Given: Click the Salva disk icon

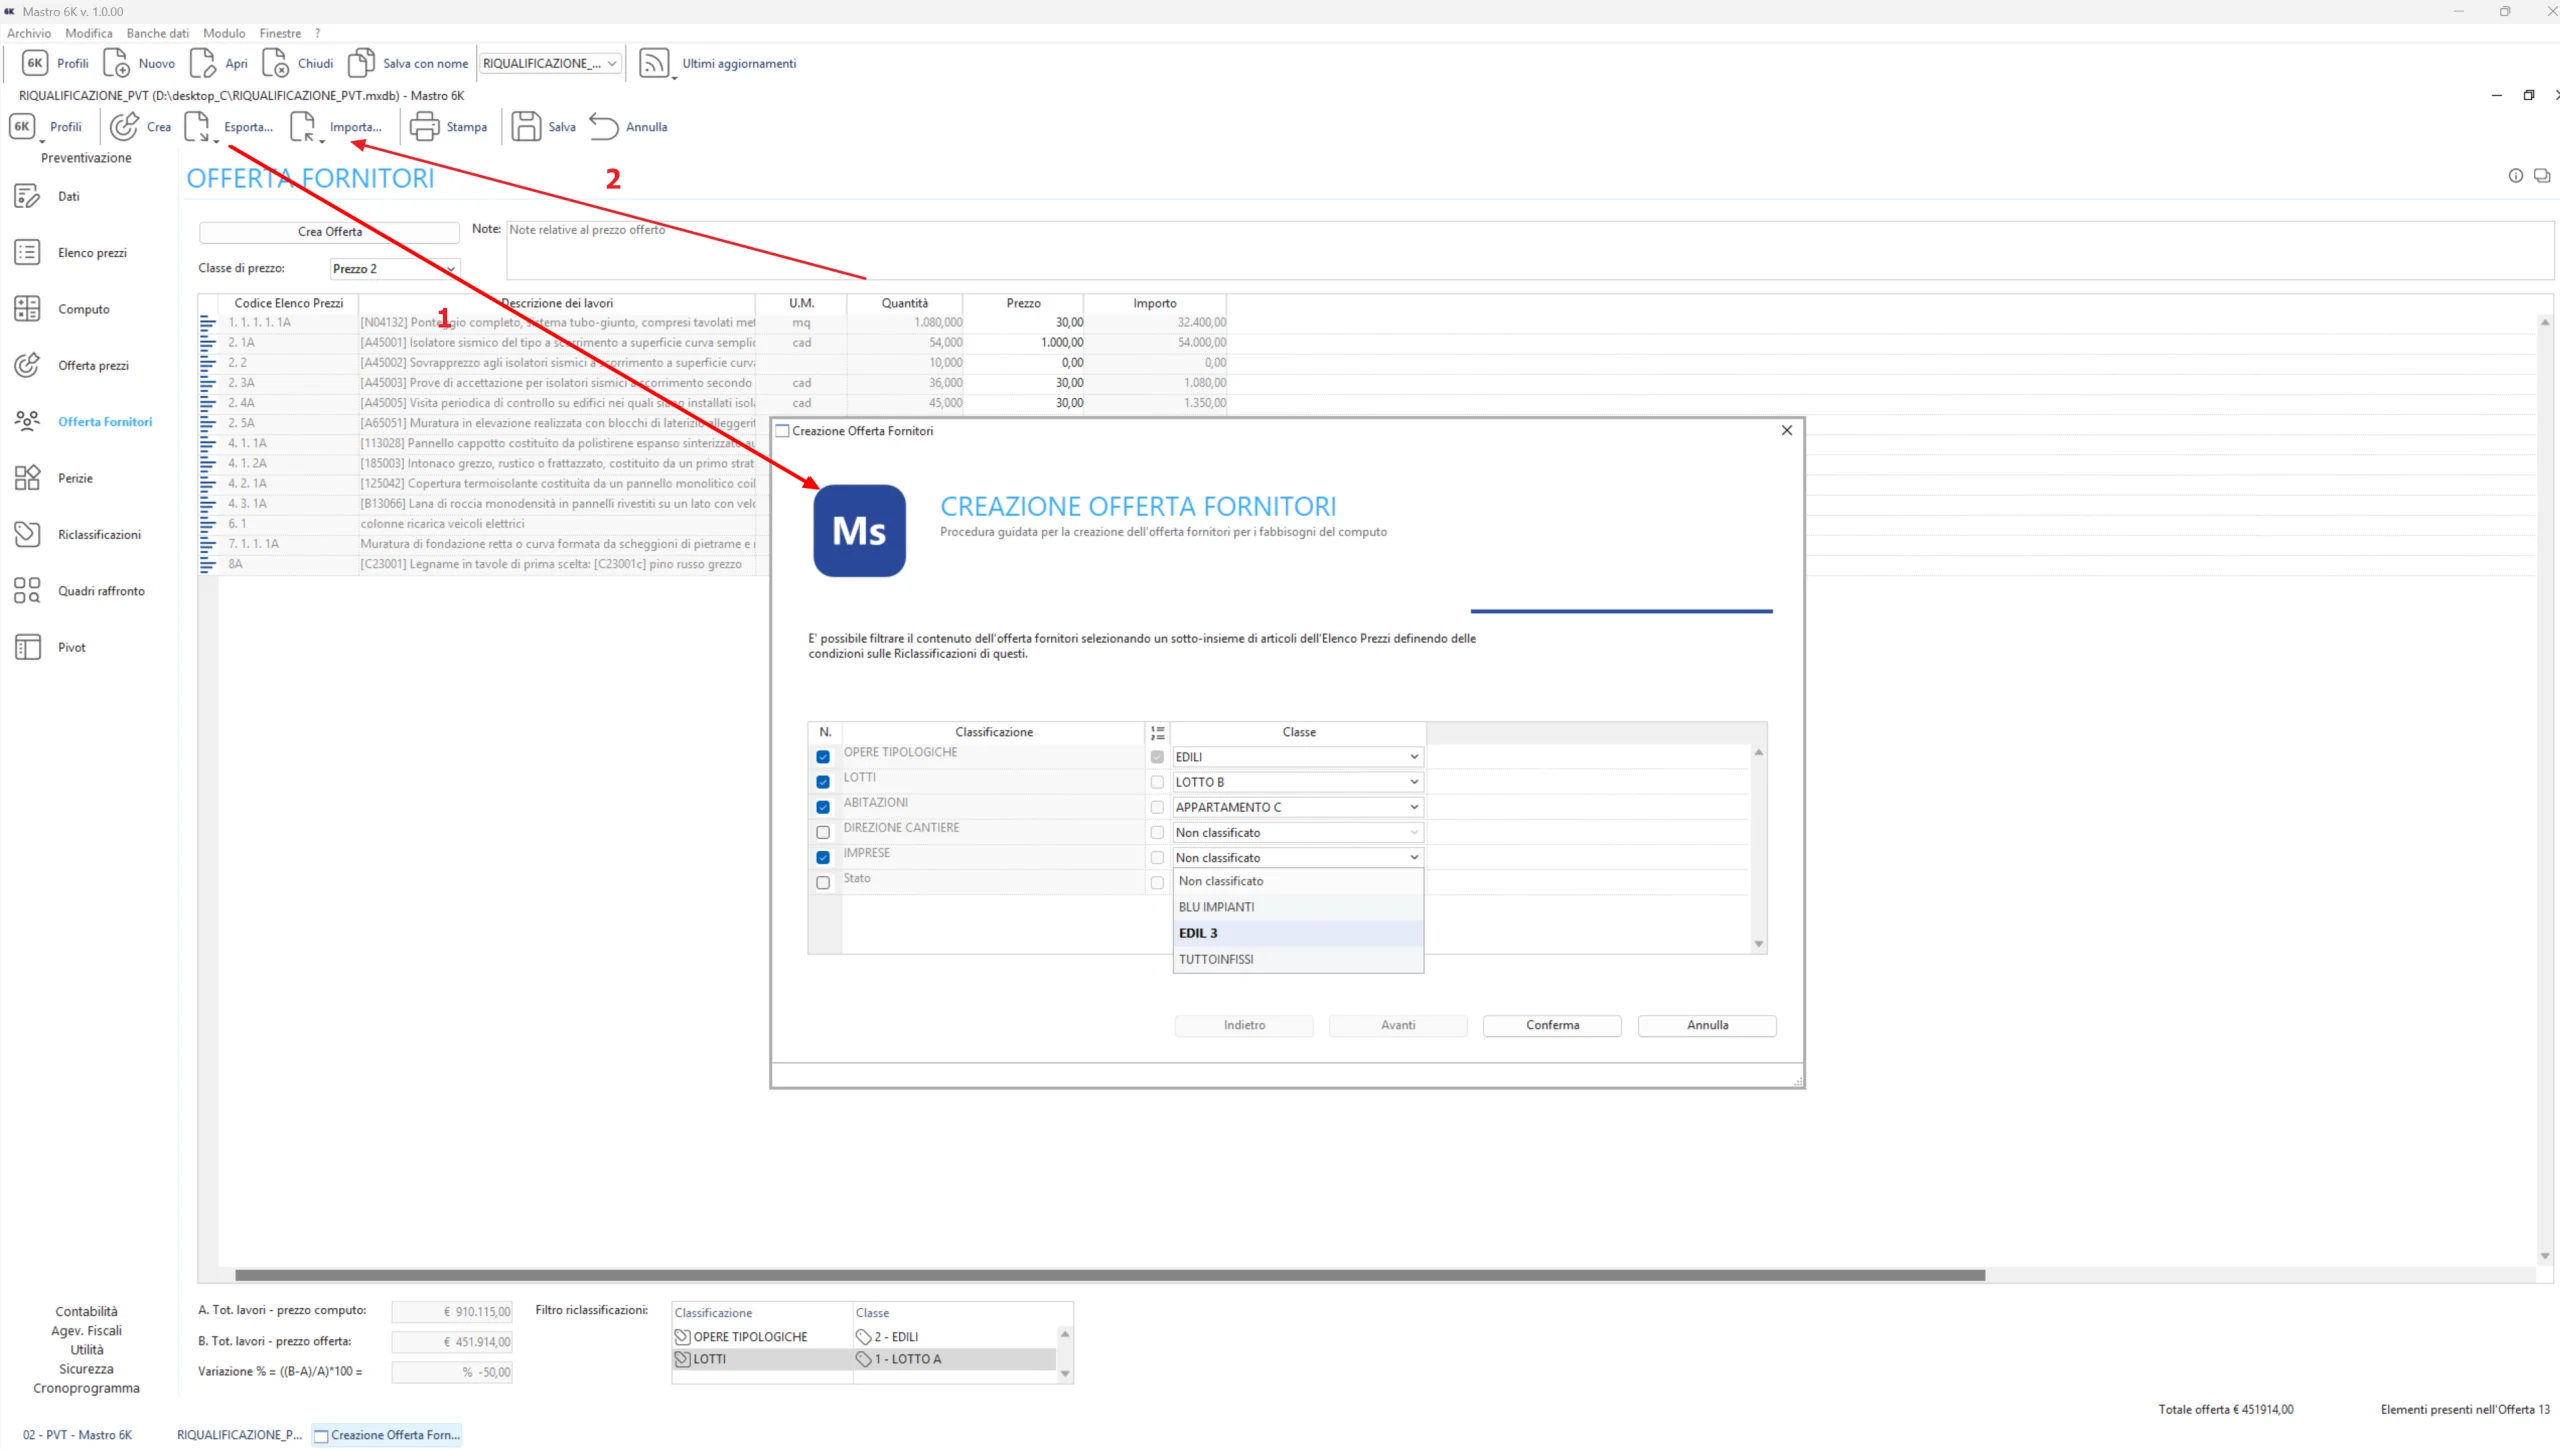Looking at the screenshot, I should coord(526,127).
